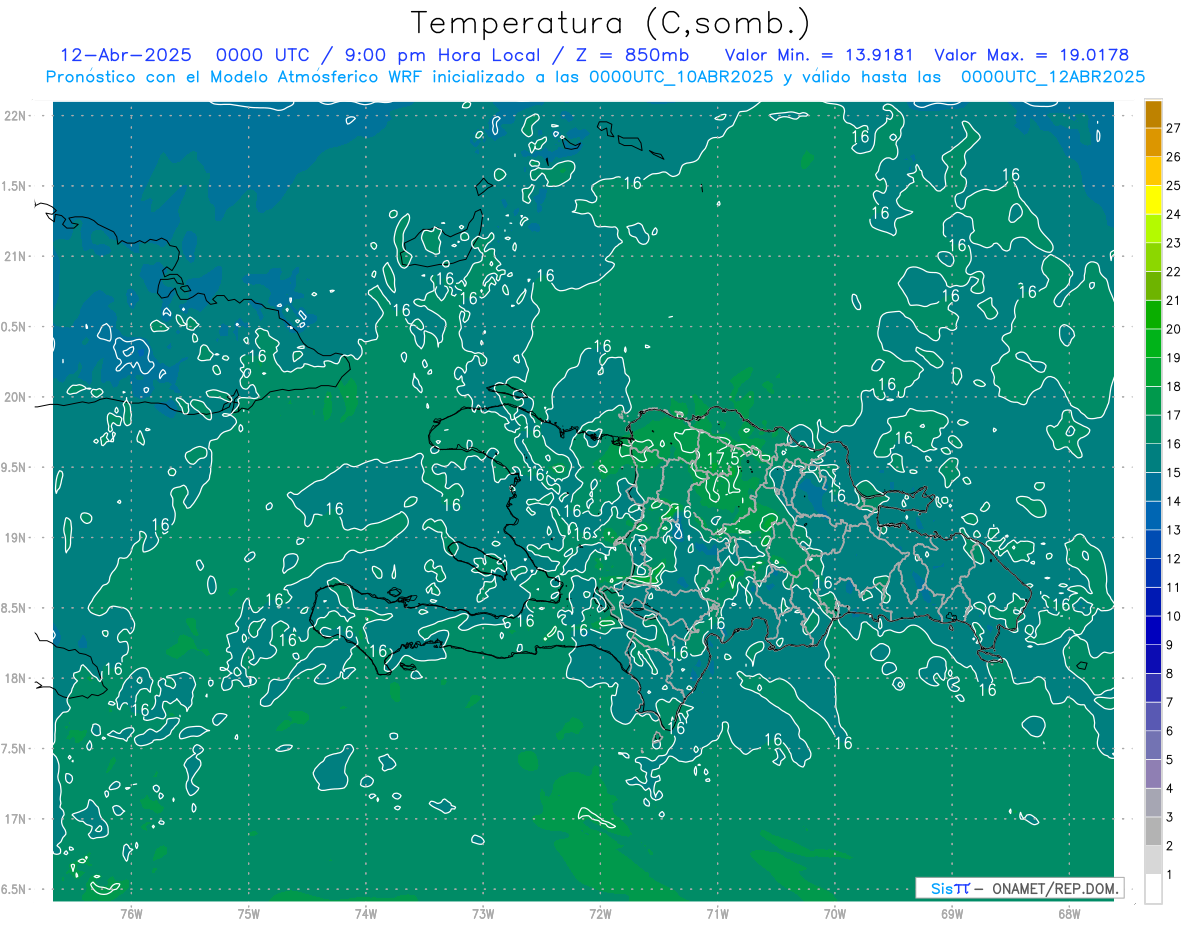
Task: Click the initialization stamp "0000UTC_10ABR2025"
Action: click(681, 77)
